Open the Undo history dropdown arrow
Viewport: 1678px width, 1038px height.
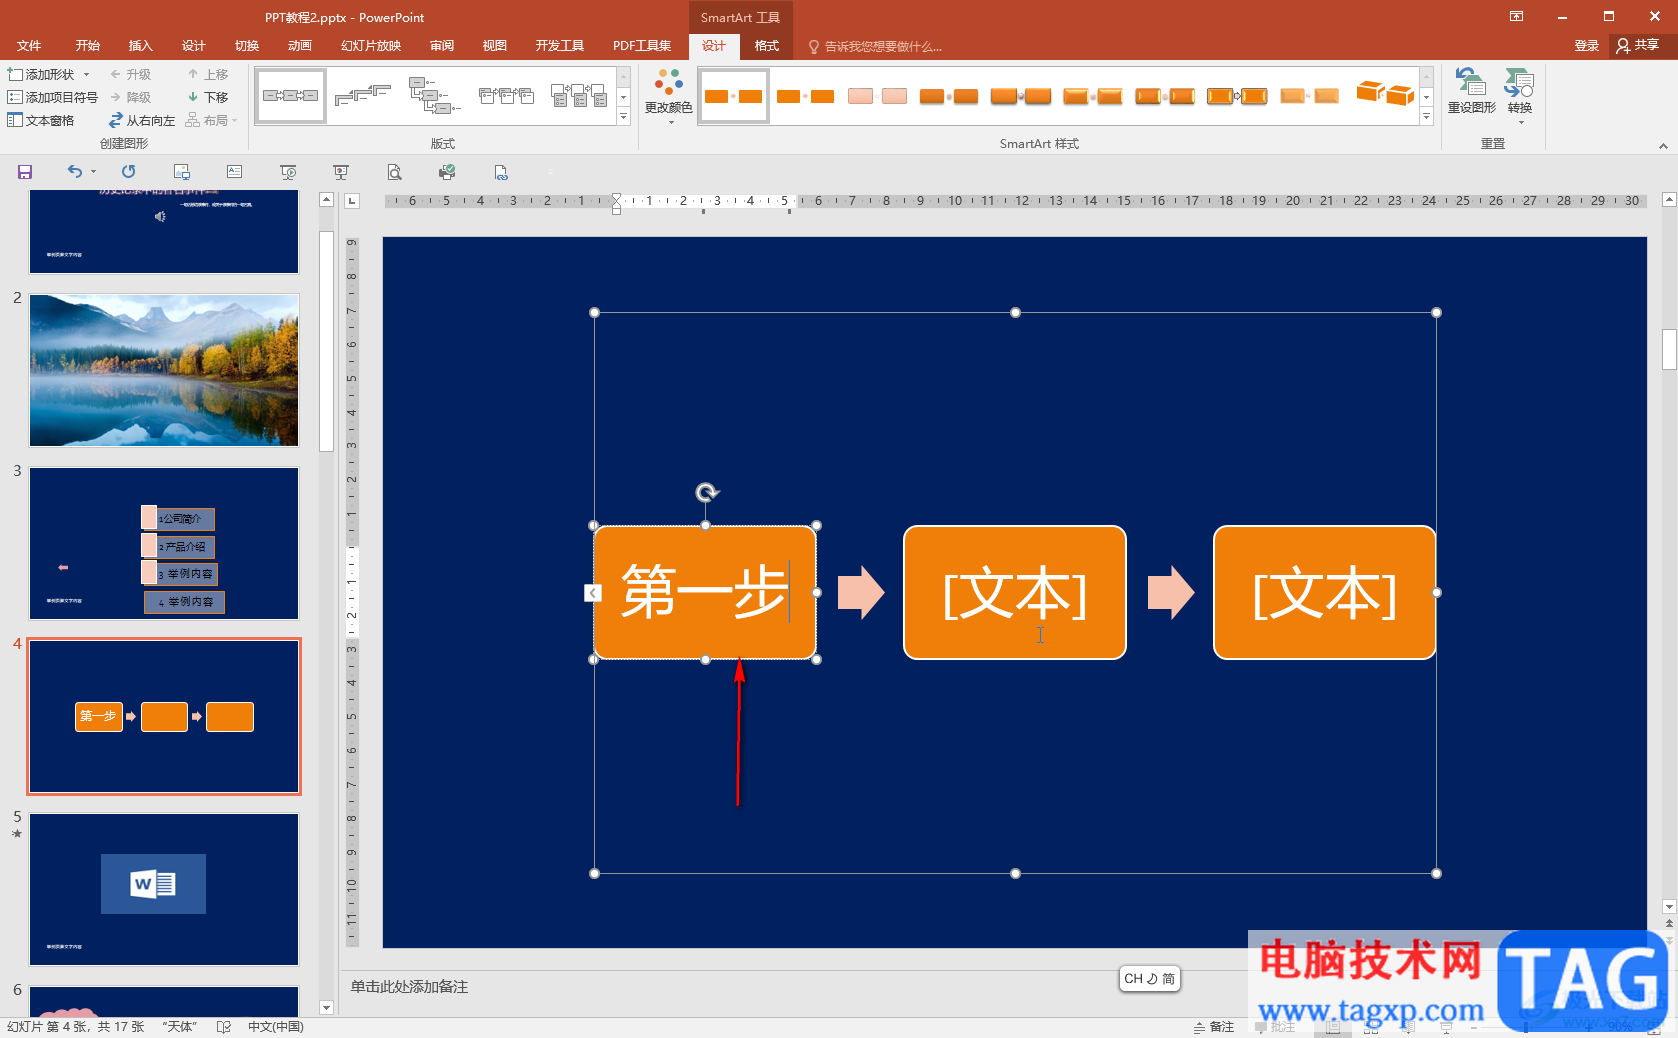93,172
